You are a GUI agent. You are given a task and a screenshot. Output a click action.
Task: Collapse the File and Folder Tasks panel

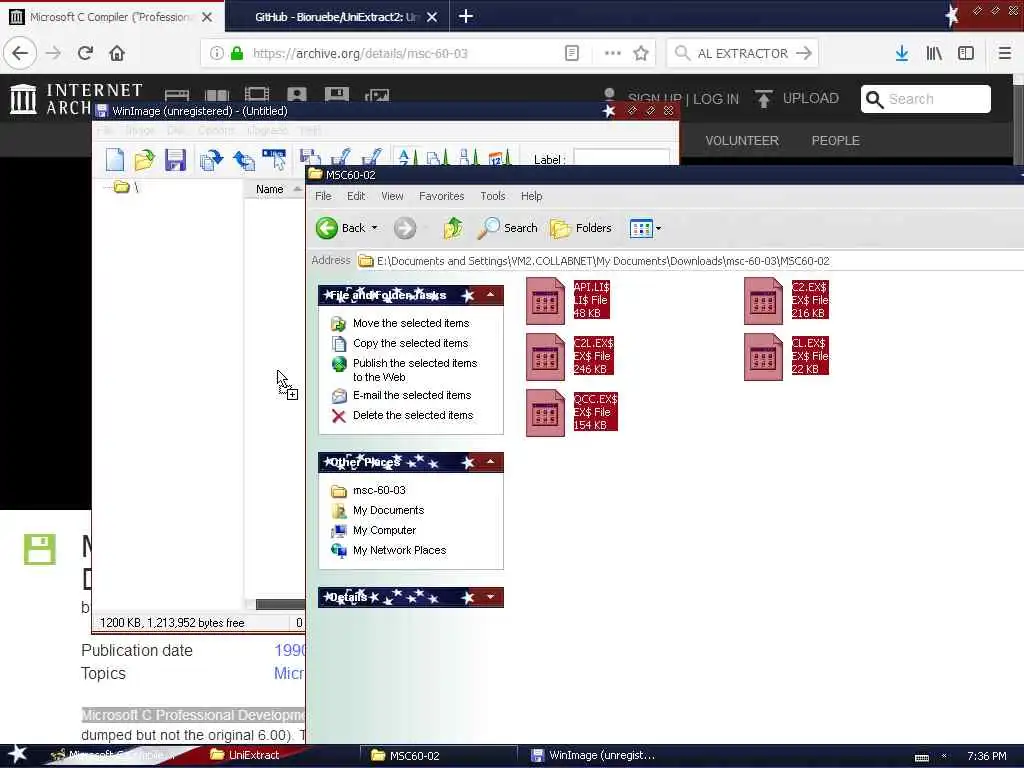point(490,295)
